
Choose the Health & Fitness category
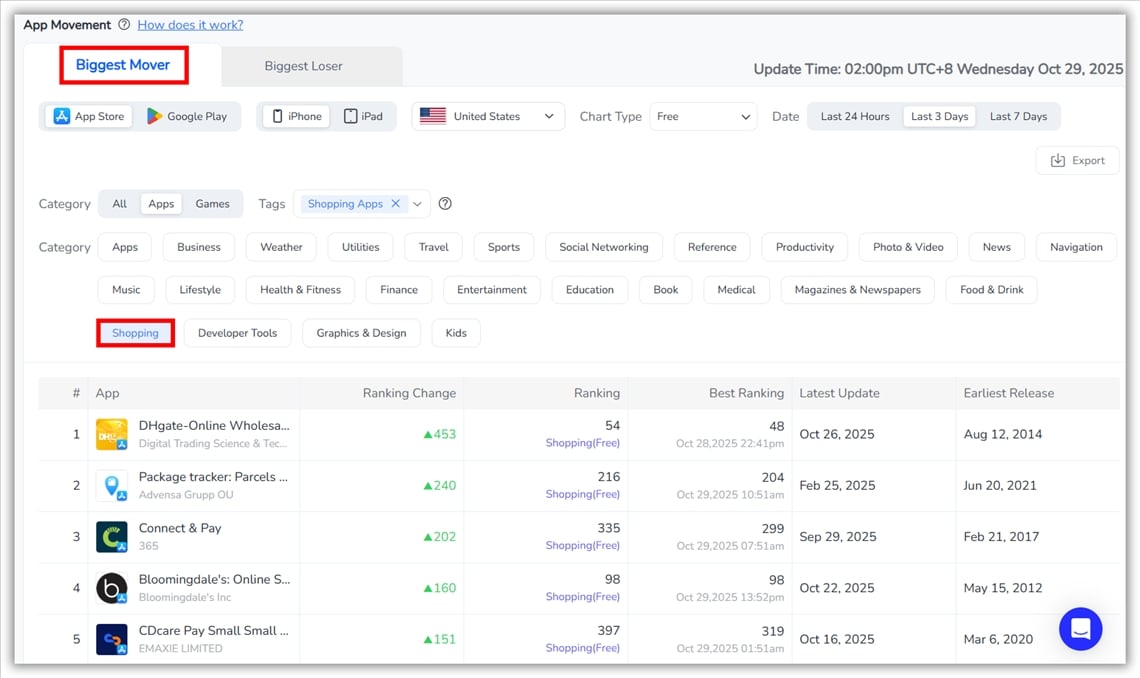point(300,290)
